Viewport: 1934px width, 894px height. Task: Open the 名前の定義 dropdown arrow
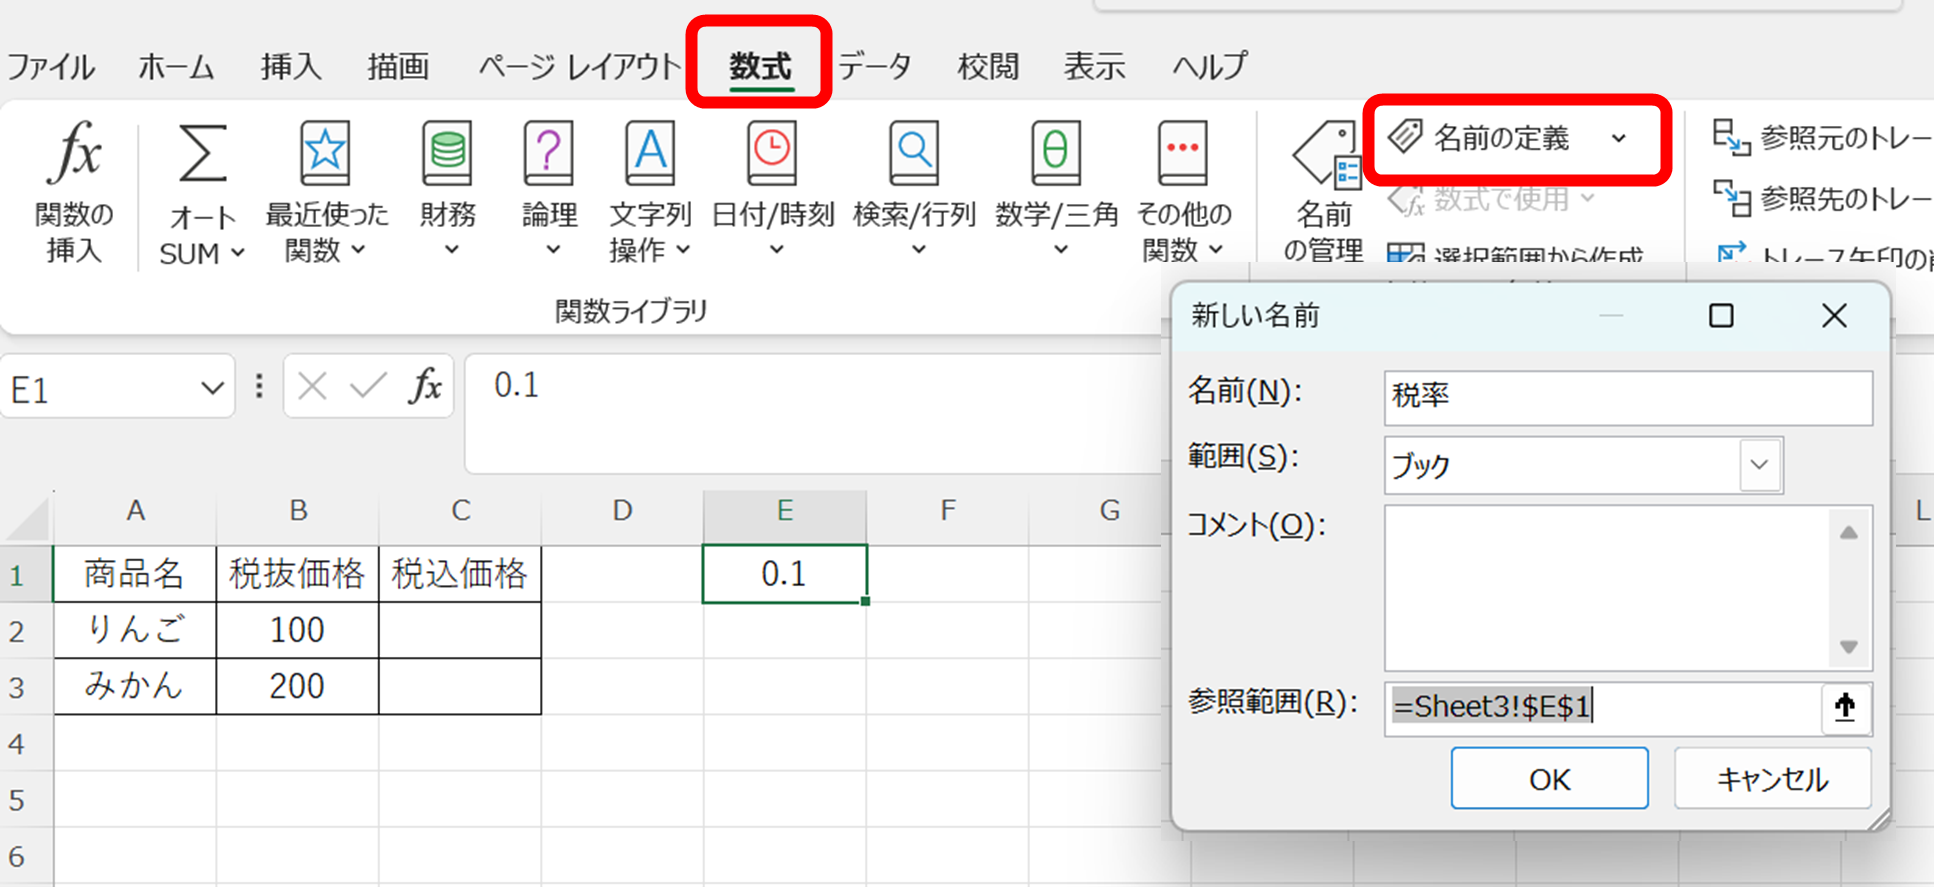pos(1619,139)
